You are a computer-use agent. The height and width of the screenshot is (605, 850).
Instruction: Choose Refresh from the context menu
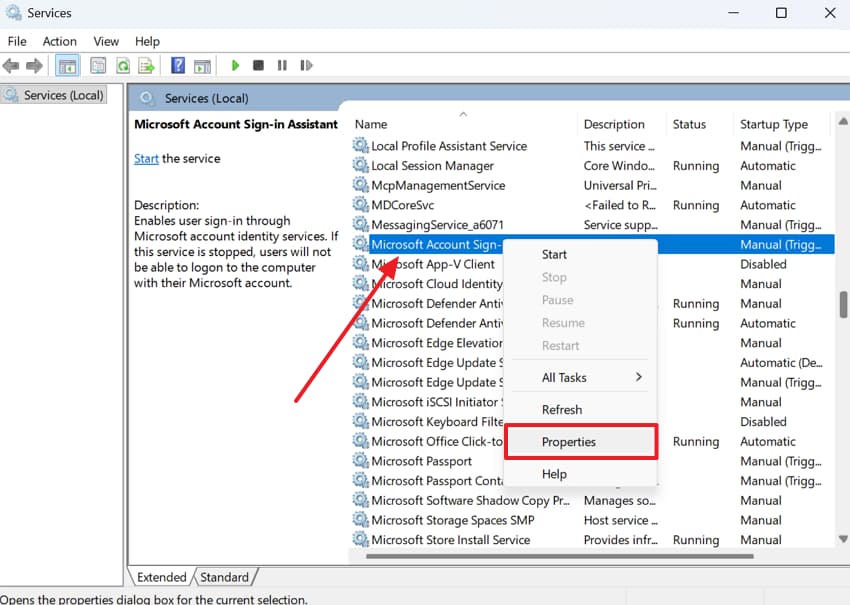(561, 409)
